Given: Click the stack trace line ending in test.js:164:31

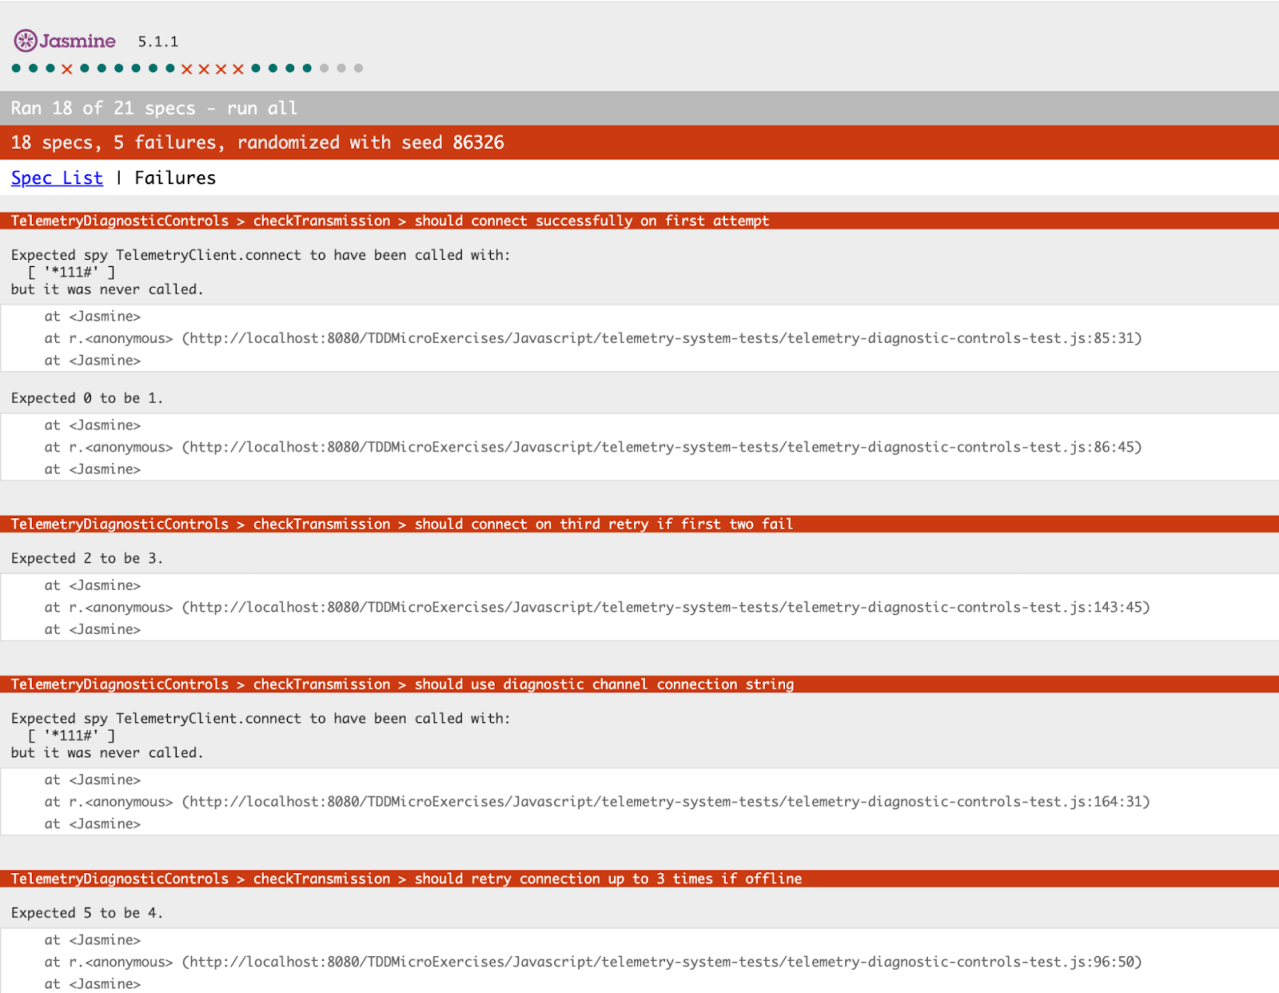Looking at the screenshot, I should click(x=597, y=802).
